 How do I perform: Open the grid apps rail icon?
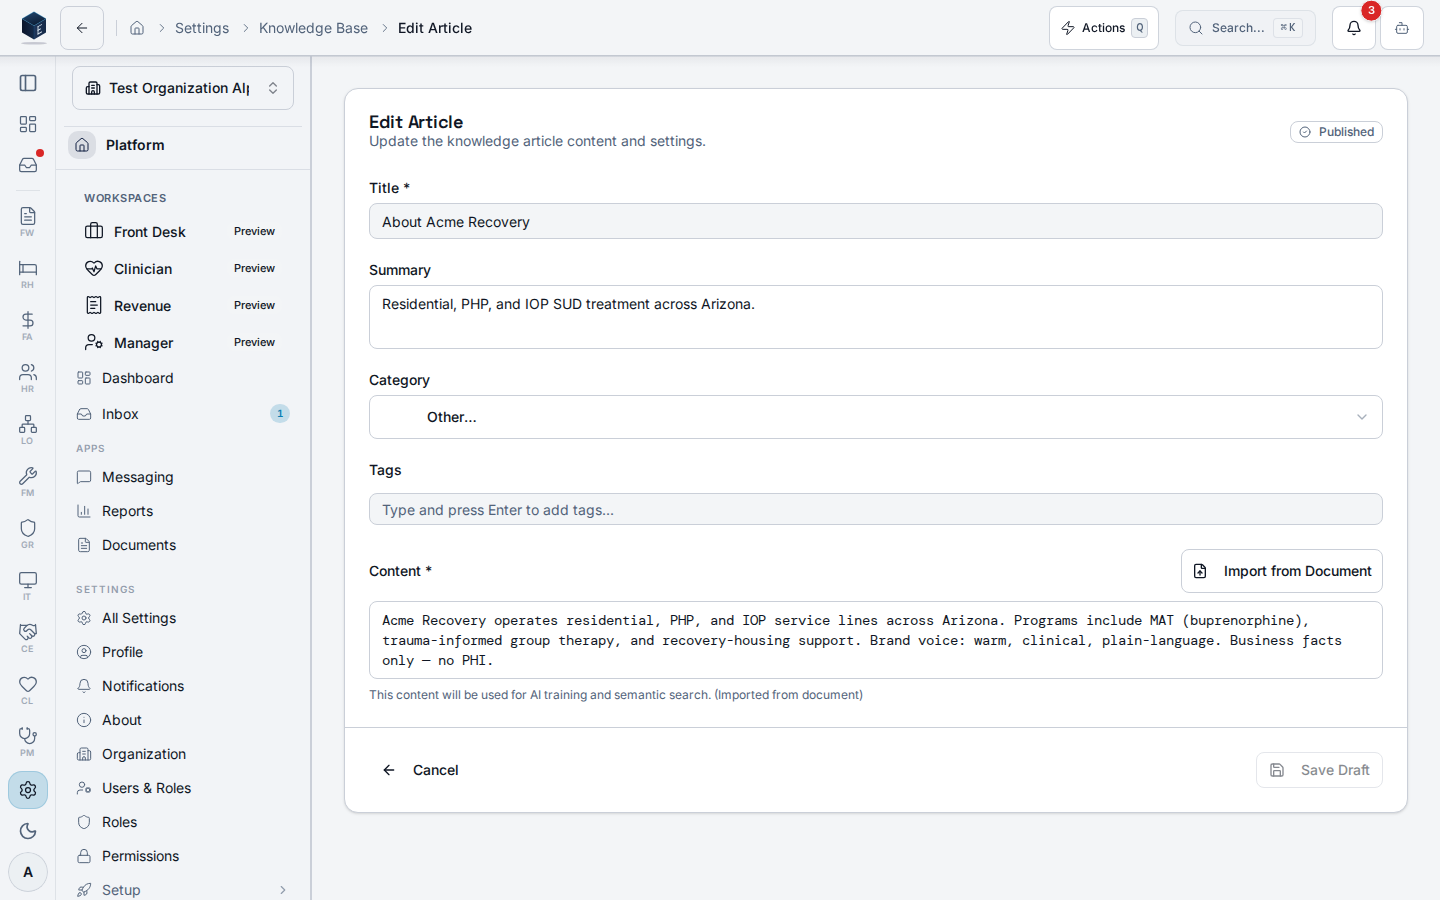click(x=28, y=124)
